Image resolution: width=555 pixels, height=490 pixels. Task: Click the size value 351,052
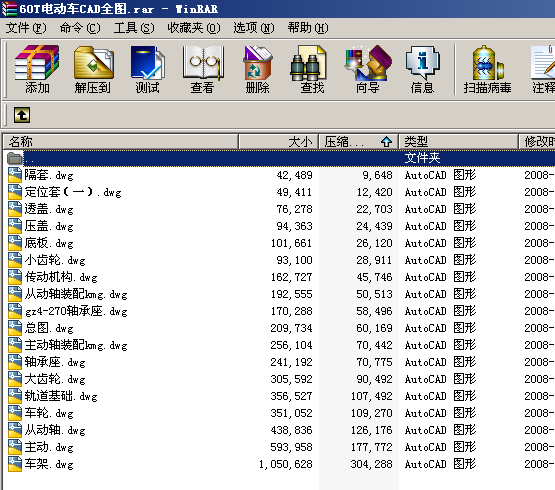tap(291, 413)
